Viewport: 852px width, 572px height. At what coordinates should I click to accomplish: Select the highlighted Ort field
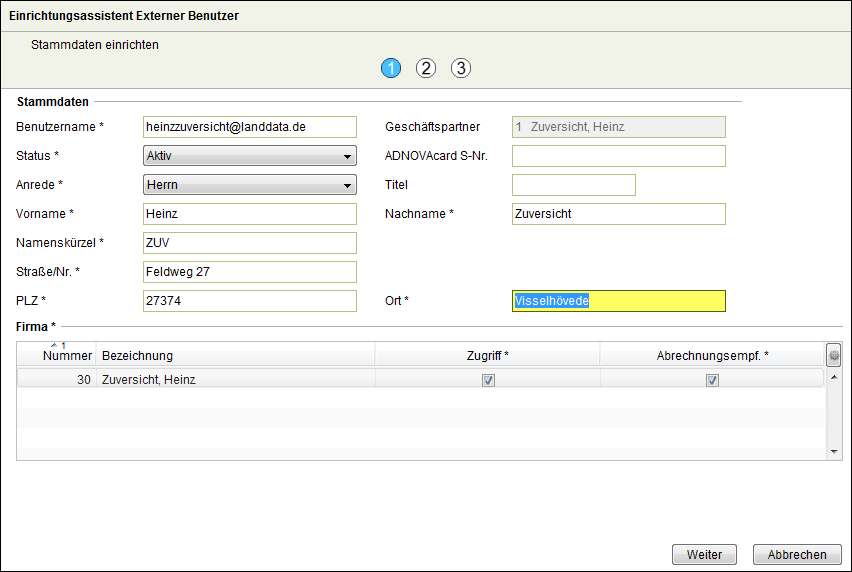click(x=618, y=301)
